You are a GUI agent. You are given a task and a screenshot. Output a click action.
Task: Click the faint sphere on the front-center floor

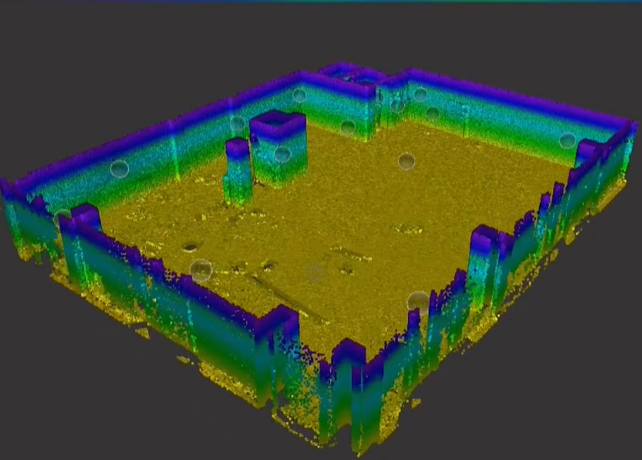pyautogui.click(x=317, y=271)
